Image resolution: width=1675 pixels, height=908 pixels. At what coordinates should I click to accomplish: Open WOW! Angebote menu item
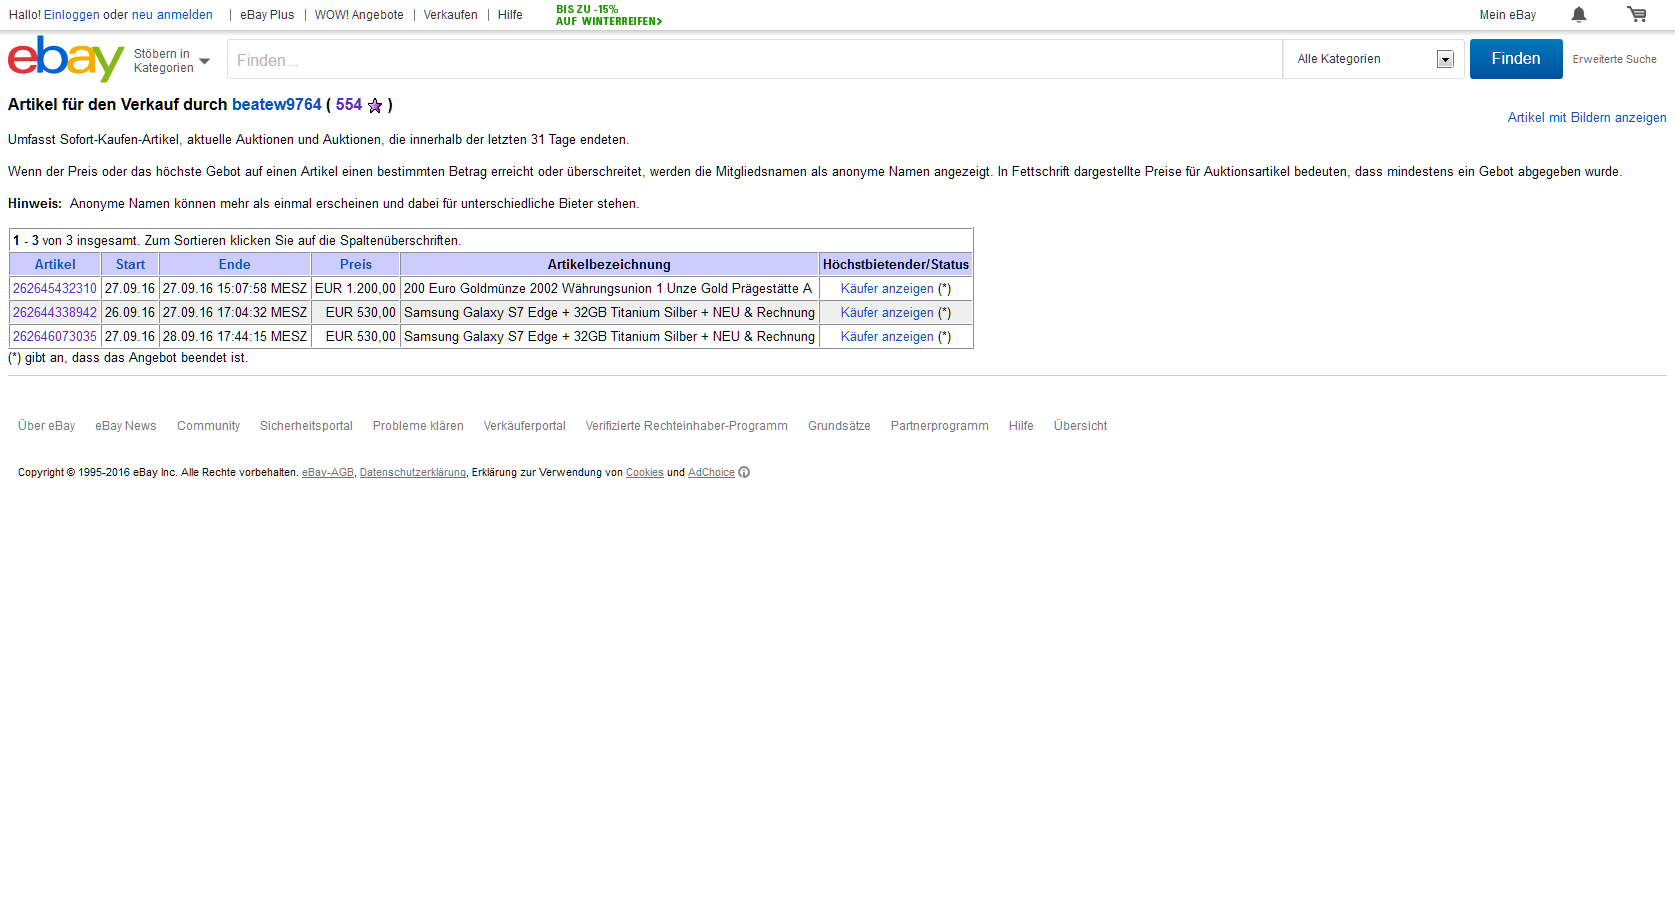(x=359, y=15)
